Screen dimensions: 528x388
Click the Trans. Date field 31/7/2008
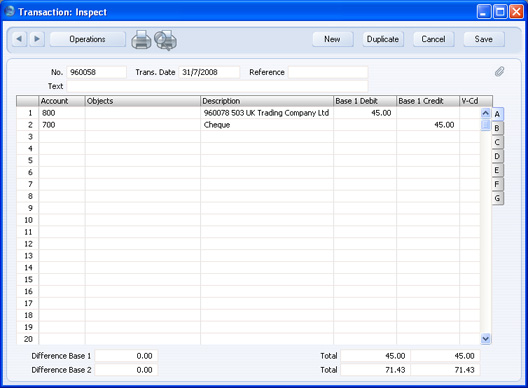coord(209,72)
